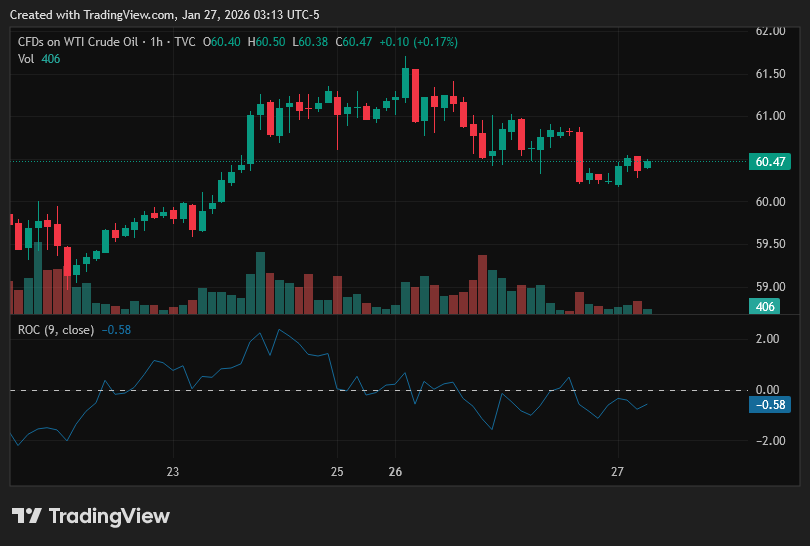Click the 61.50 price scale label
810x546 pixels.
(770, 74)
